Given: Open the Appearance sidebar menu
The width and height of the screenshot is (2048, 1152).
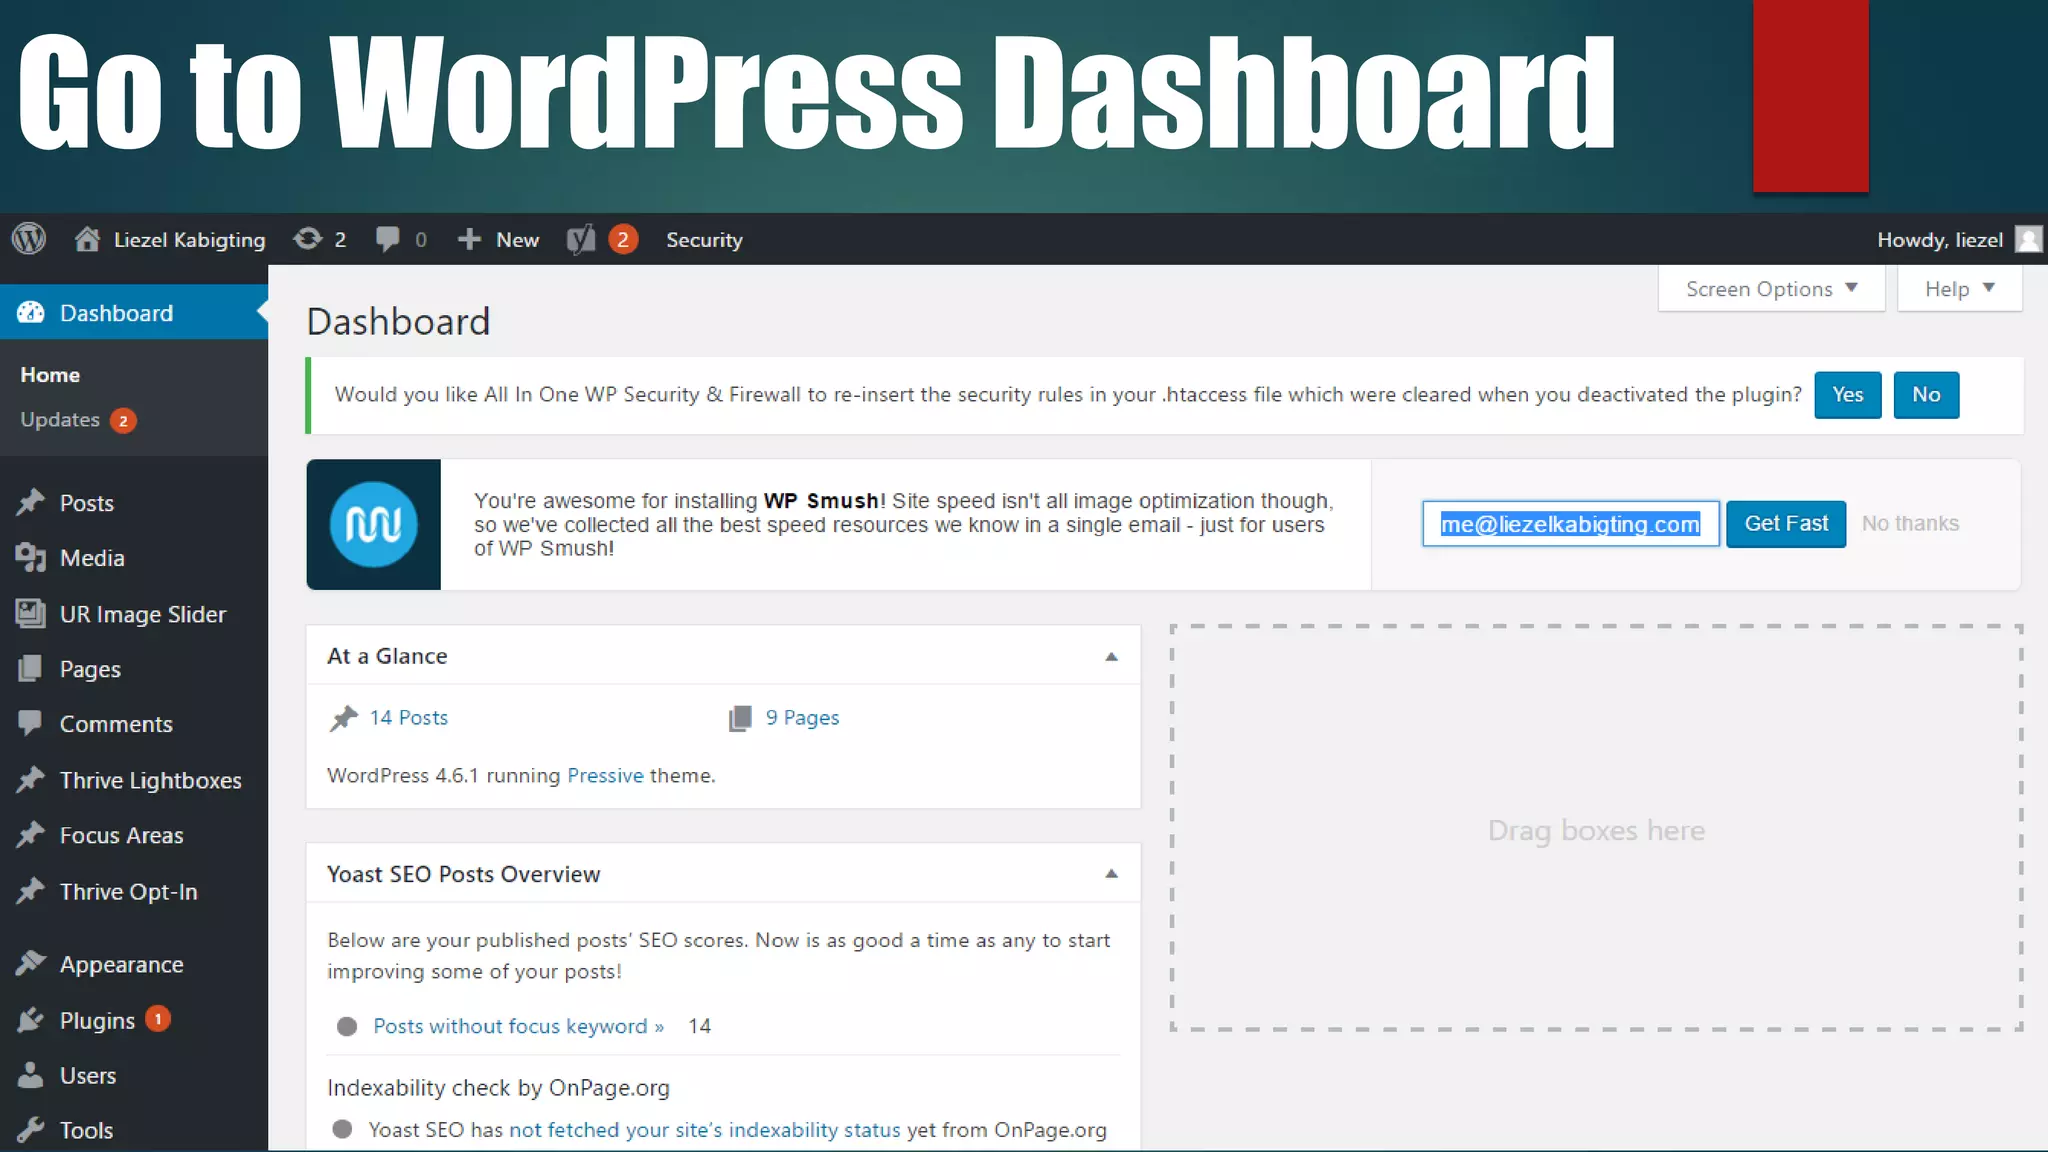Looking at the screenshot, I should [121, 964].
